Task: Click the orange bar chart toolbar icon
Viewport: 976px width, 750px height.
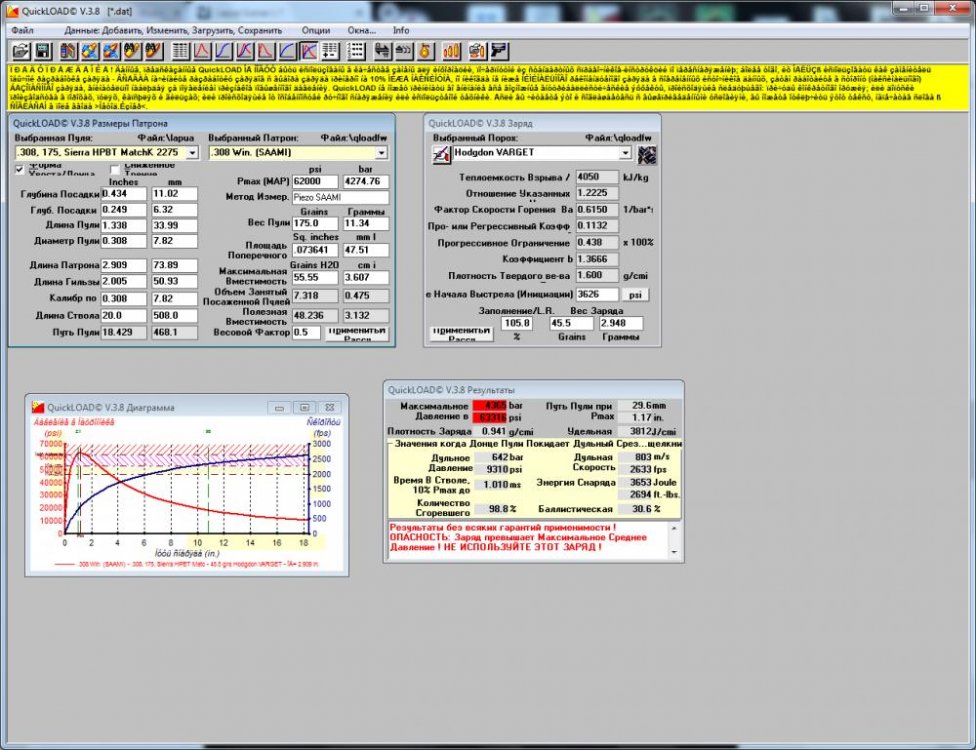Action: pos(452,50)
